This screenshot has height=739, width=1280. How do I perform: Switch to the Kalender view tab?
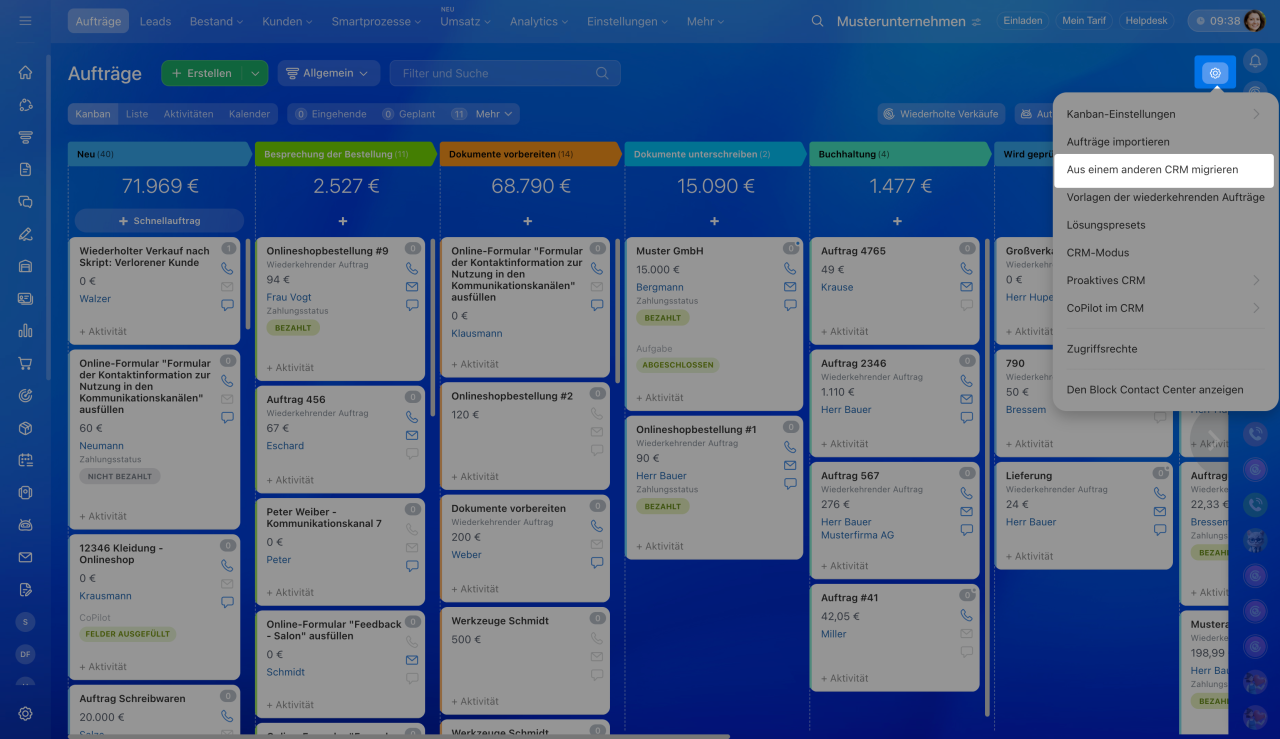click(x=249, y=114)
